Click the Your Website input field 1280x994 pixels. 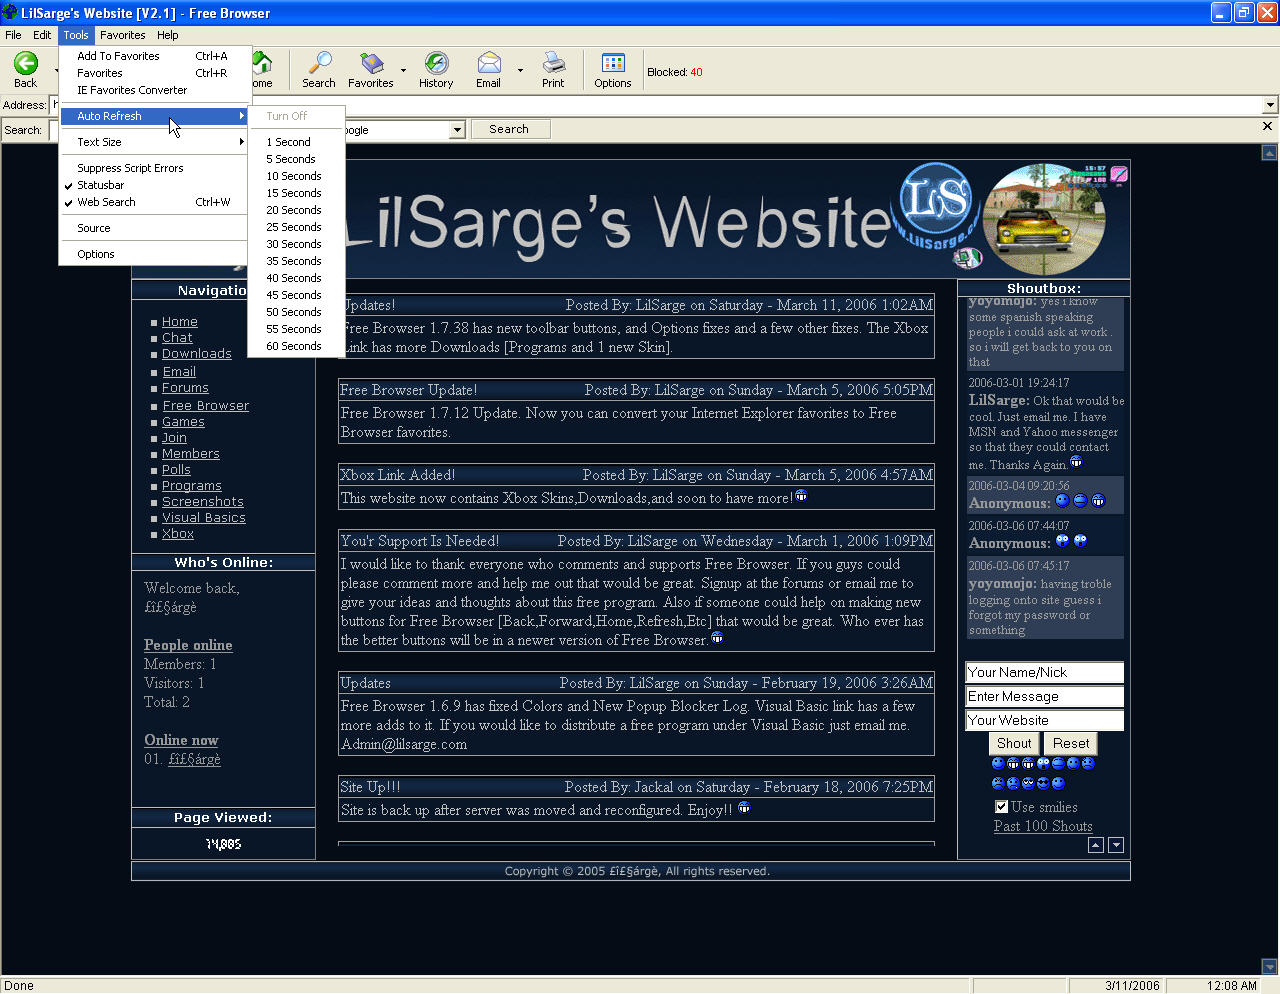coord(1044,720)
